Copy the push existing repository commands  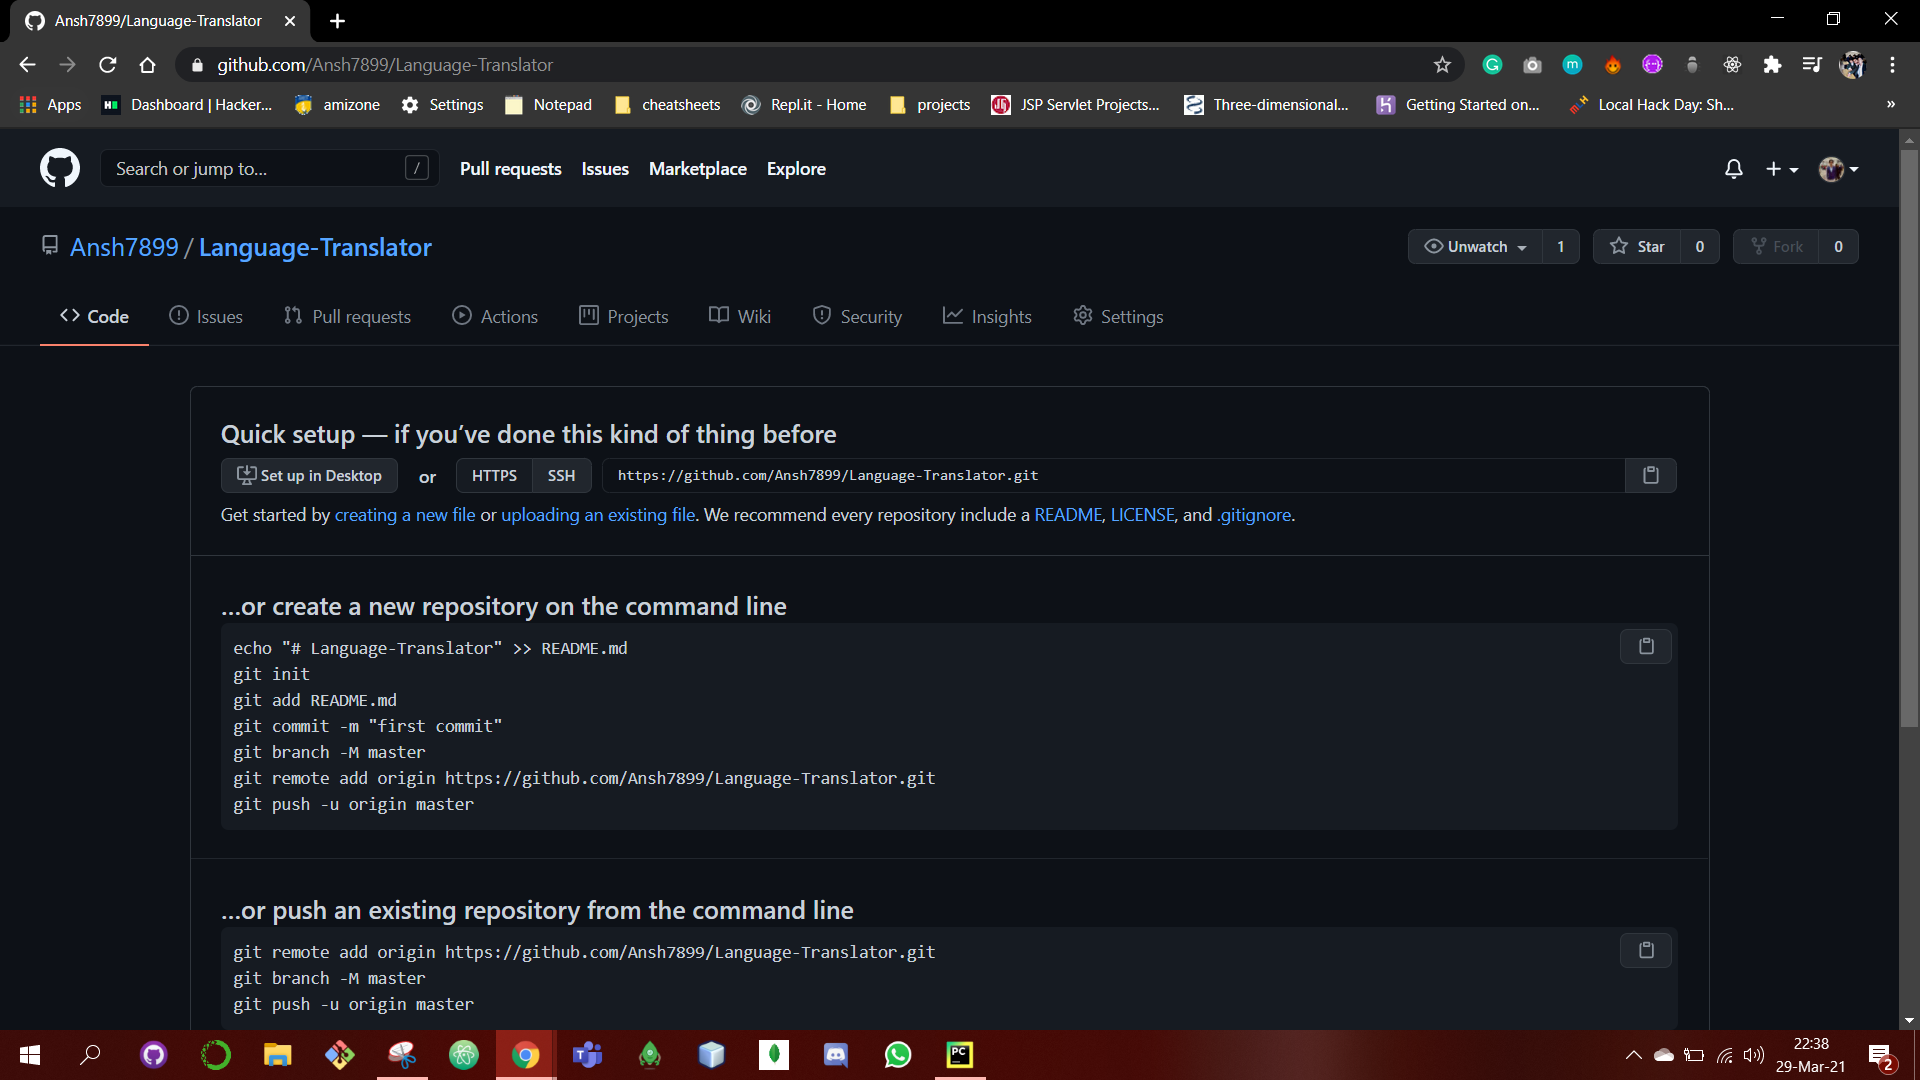click(x=1645, y=951)
